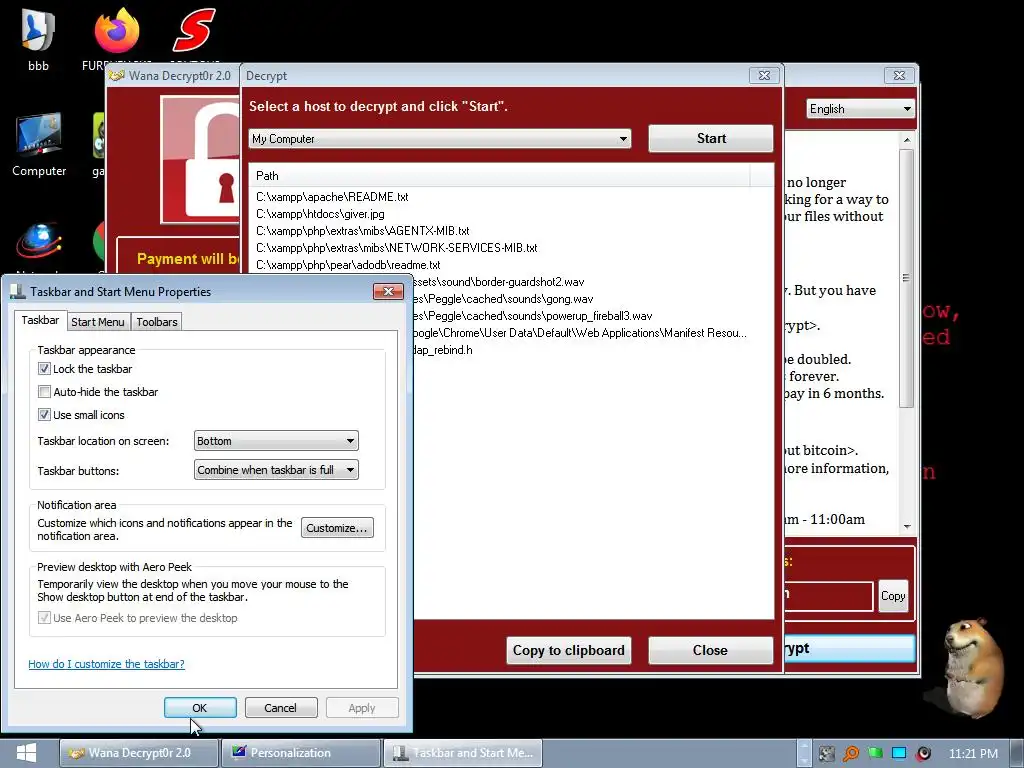1024x768 pixels.
Task: Switch to the Start Menu tab
Action: pos(98,322)
